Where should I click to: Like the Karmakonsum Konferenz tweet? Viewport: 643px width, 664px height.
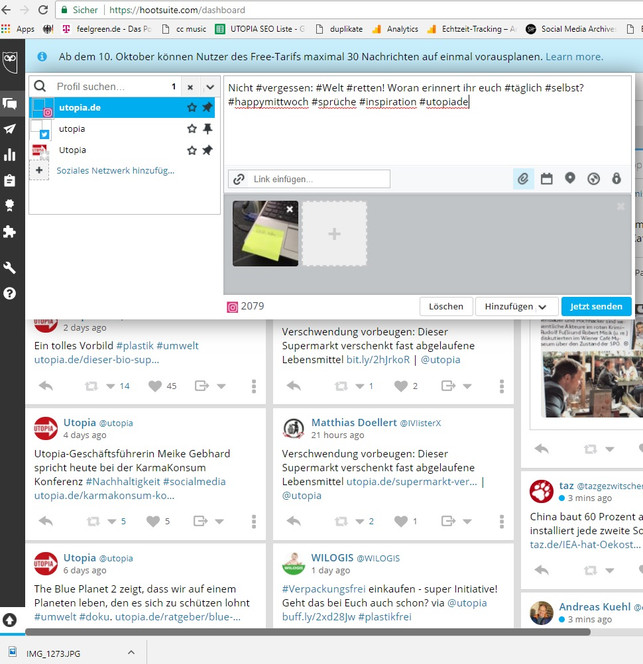point(153,521)
